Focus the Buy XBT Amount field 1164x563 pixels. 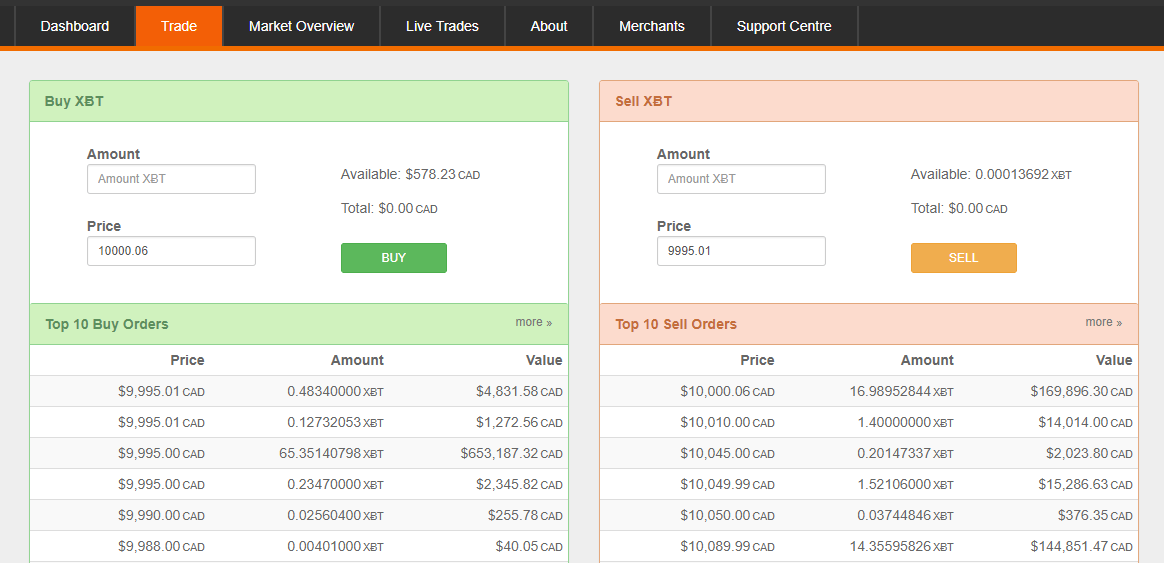[x=171, y=179]
